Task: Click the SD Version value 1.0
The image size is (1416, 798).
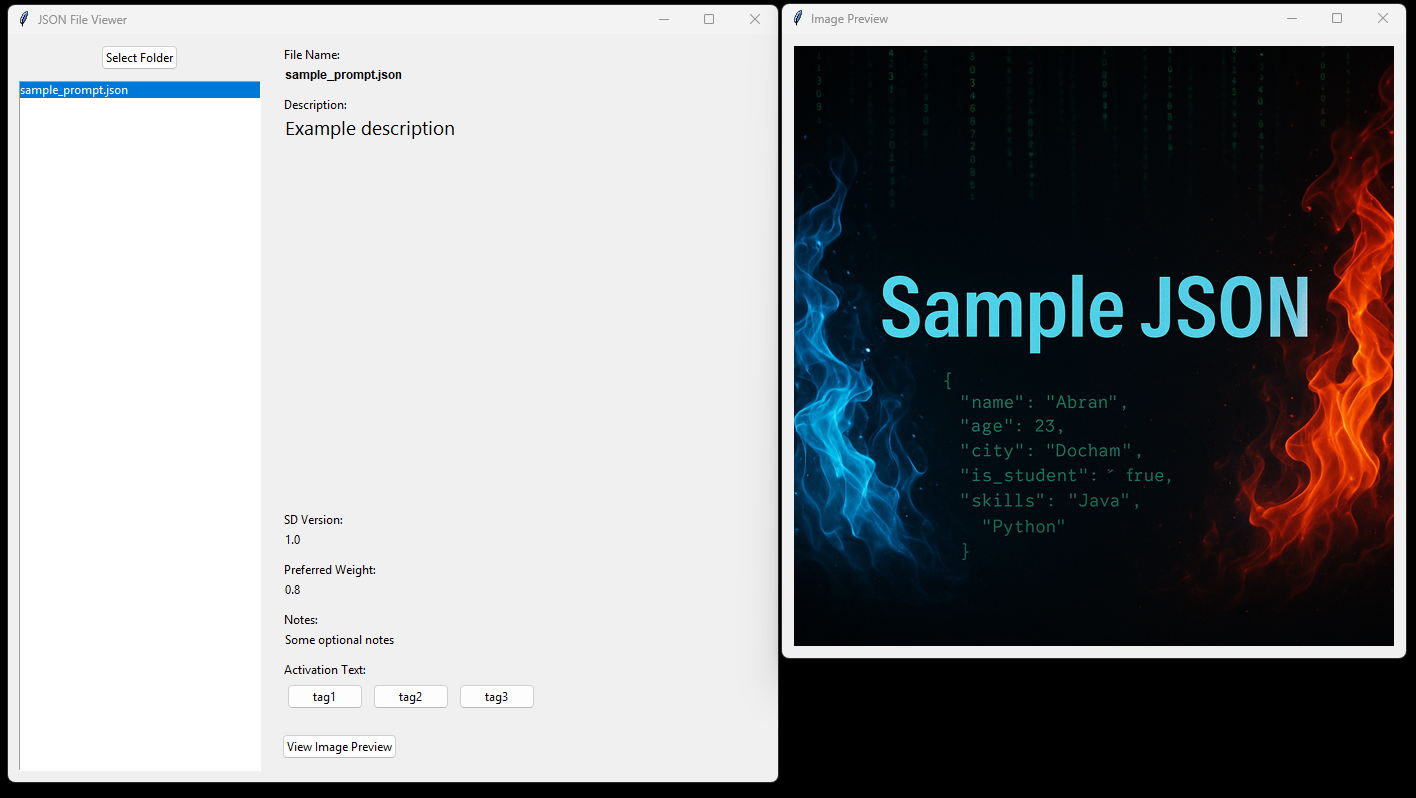Action: click(x=292, y=539)
